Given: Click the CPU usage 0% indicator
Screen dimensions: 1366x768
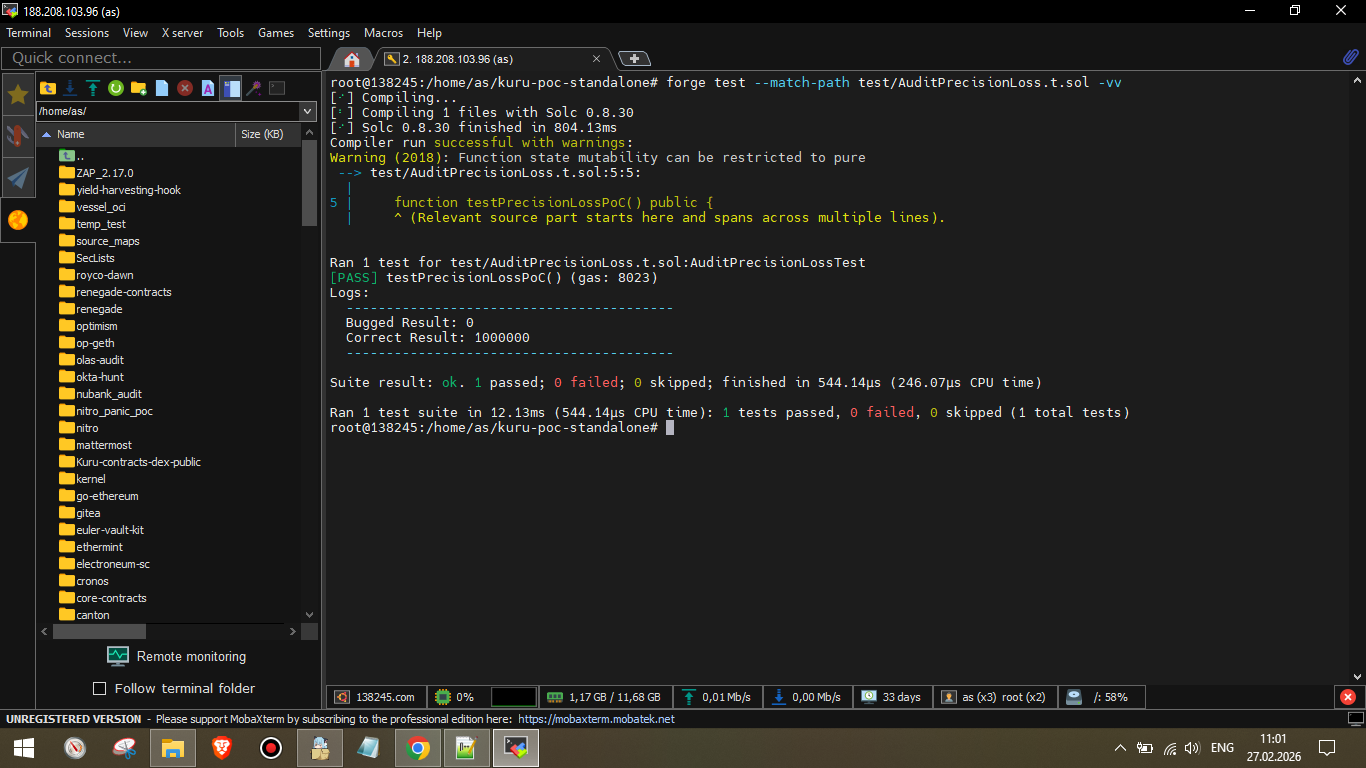Looking at the screenshot, I should click(458, 697).
